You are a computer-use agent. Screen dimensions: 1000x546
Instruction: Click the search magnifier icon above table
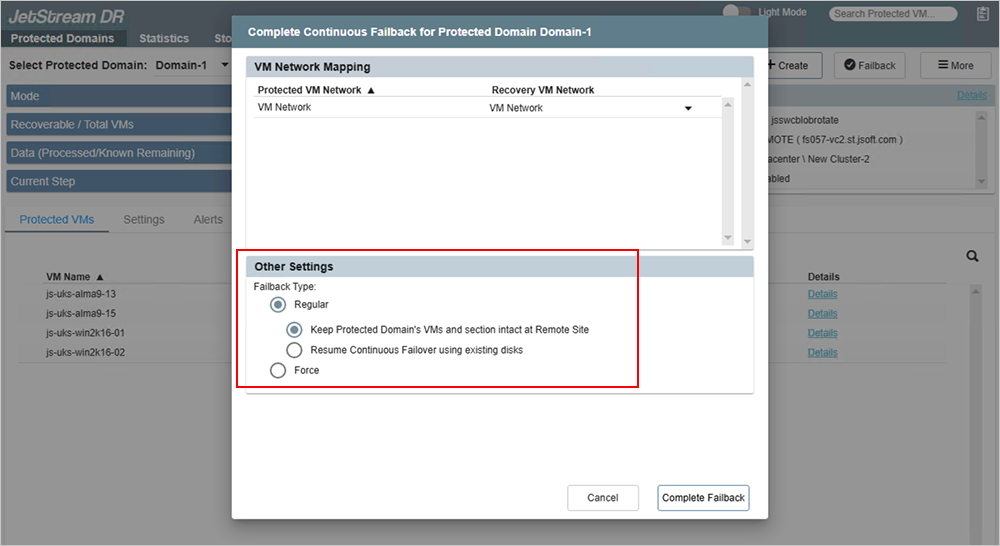click(972, 257)
